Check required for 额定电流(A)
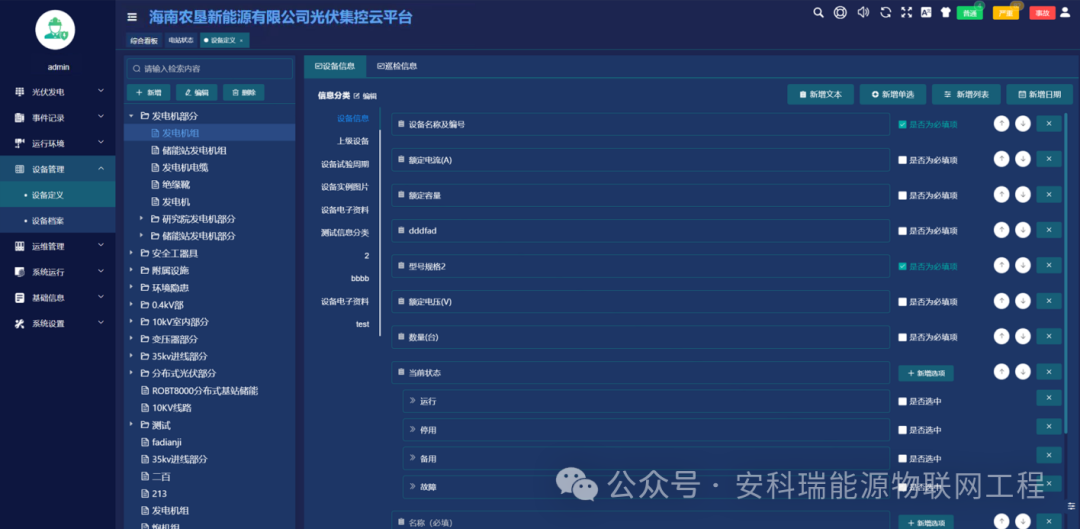The height and width of the screenshot is (529, 1080). click(x=902, y=160)
